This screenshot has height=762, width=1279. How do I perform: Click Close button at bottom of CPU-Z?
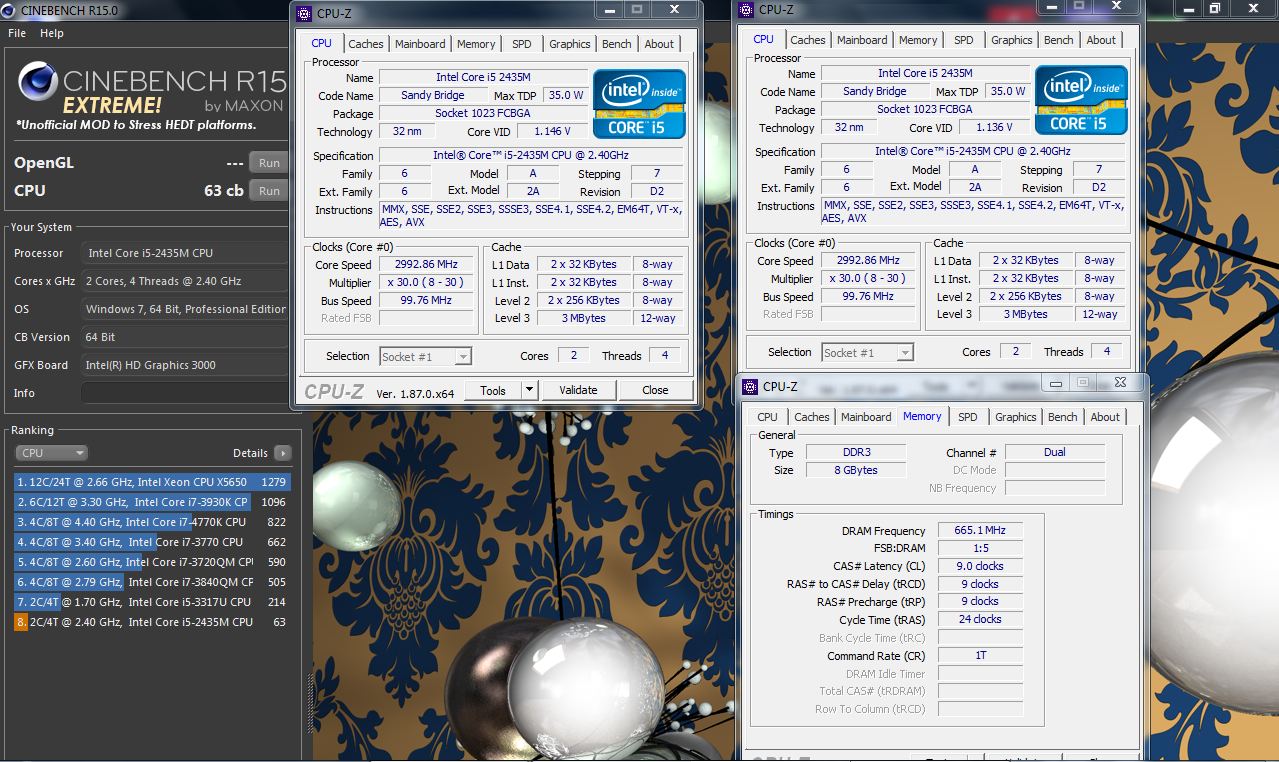tap(655, 390)
